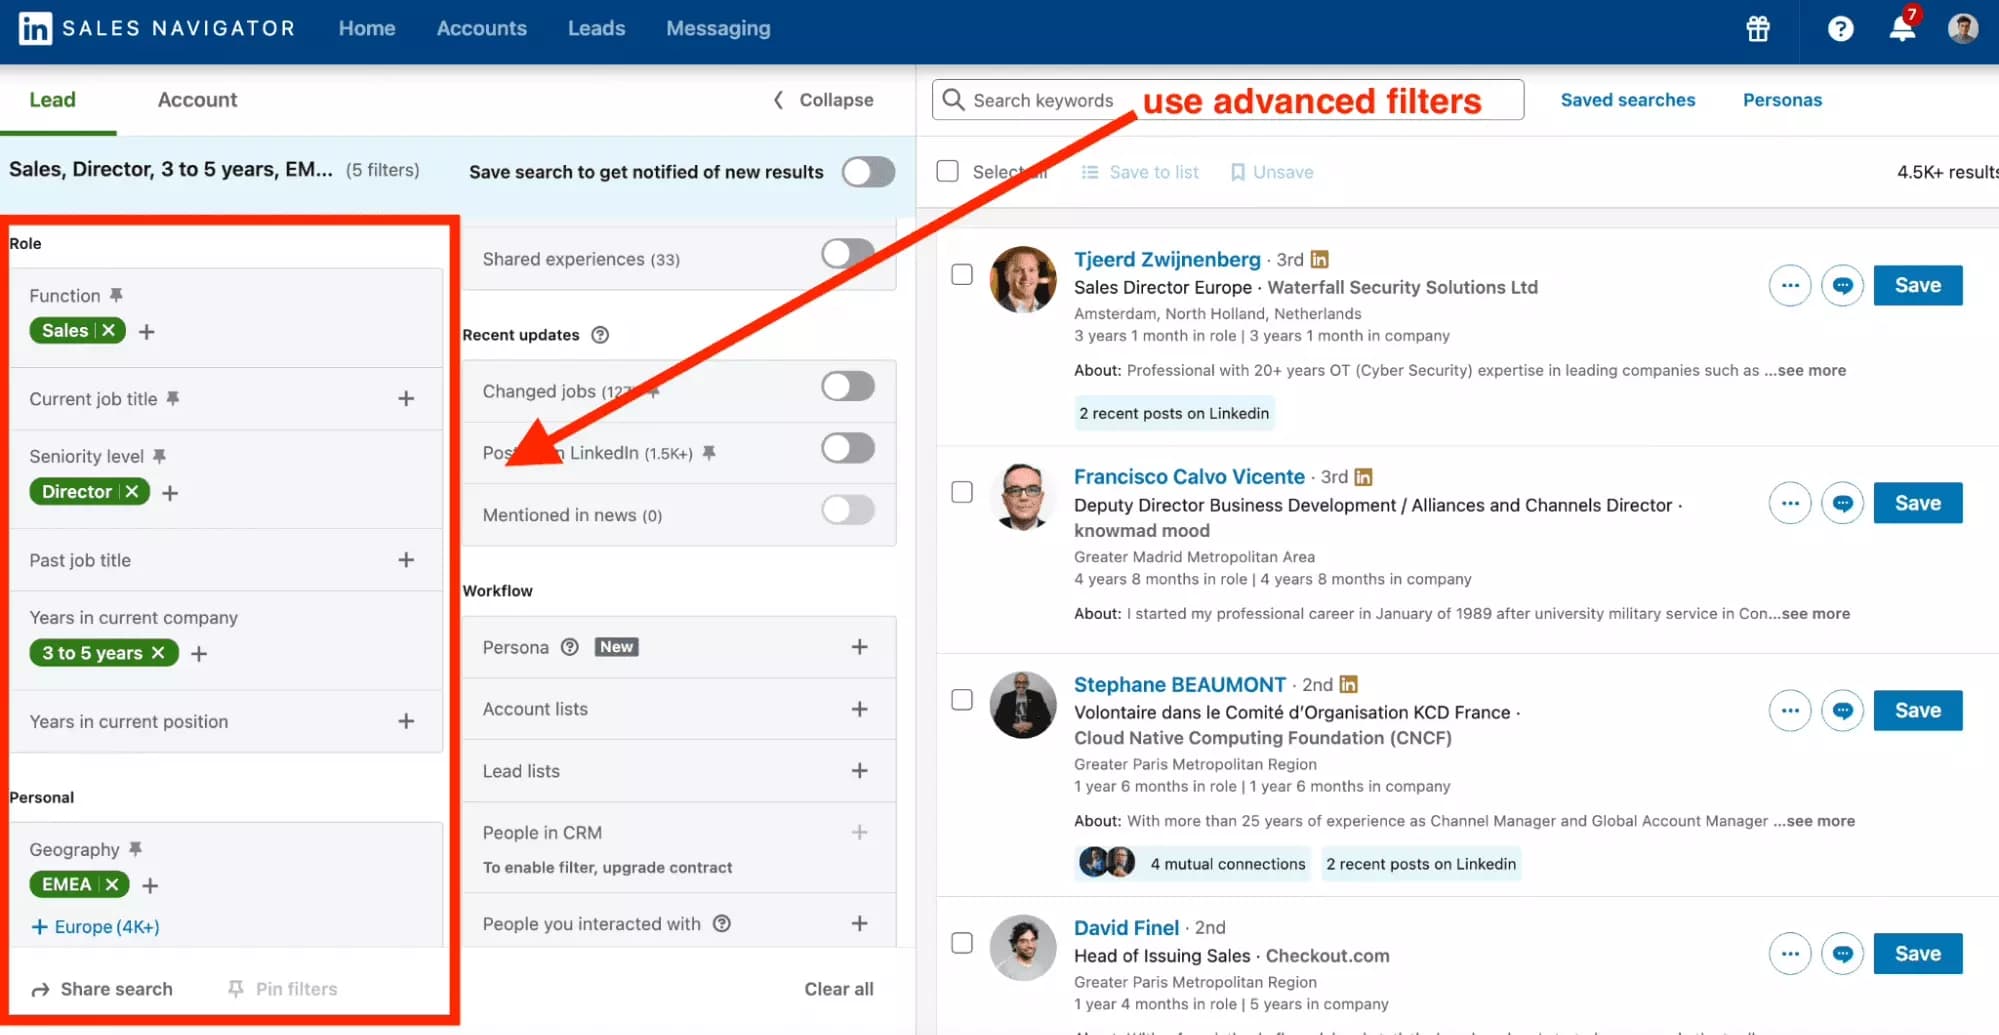Open the gift promotions icon
The width and height of the screenshot is (1999, 1035).
pos(1758,29)
